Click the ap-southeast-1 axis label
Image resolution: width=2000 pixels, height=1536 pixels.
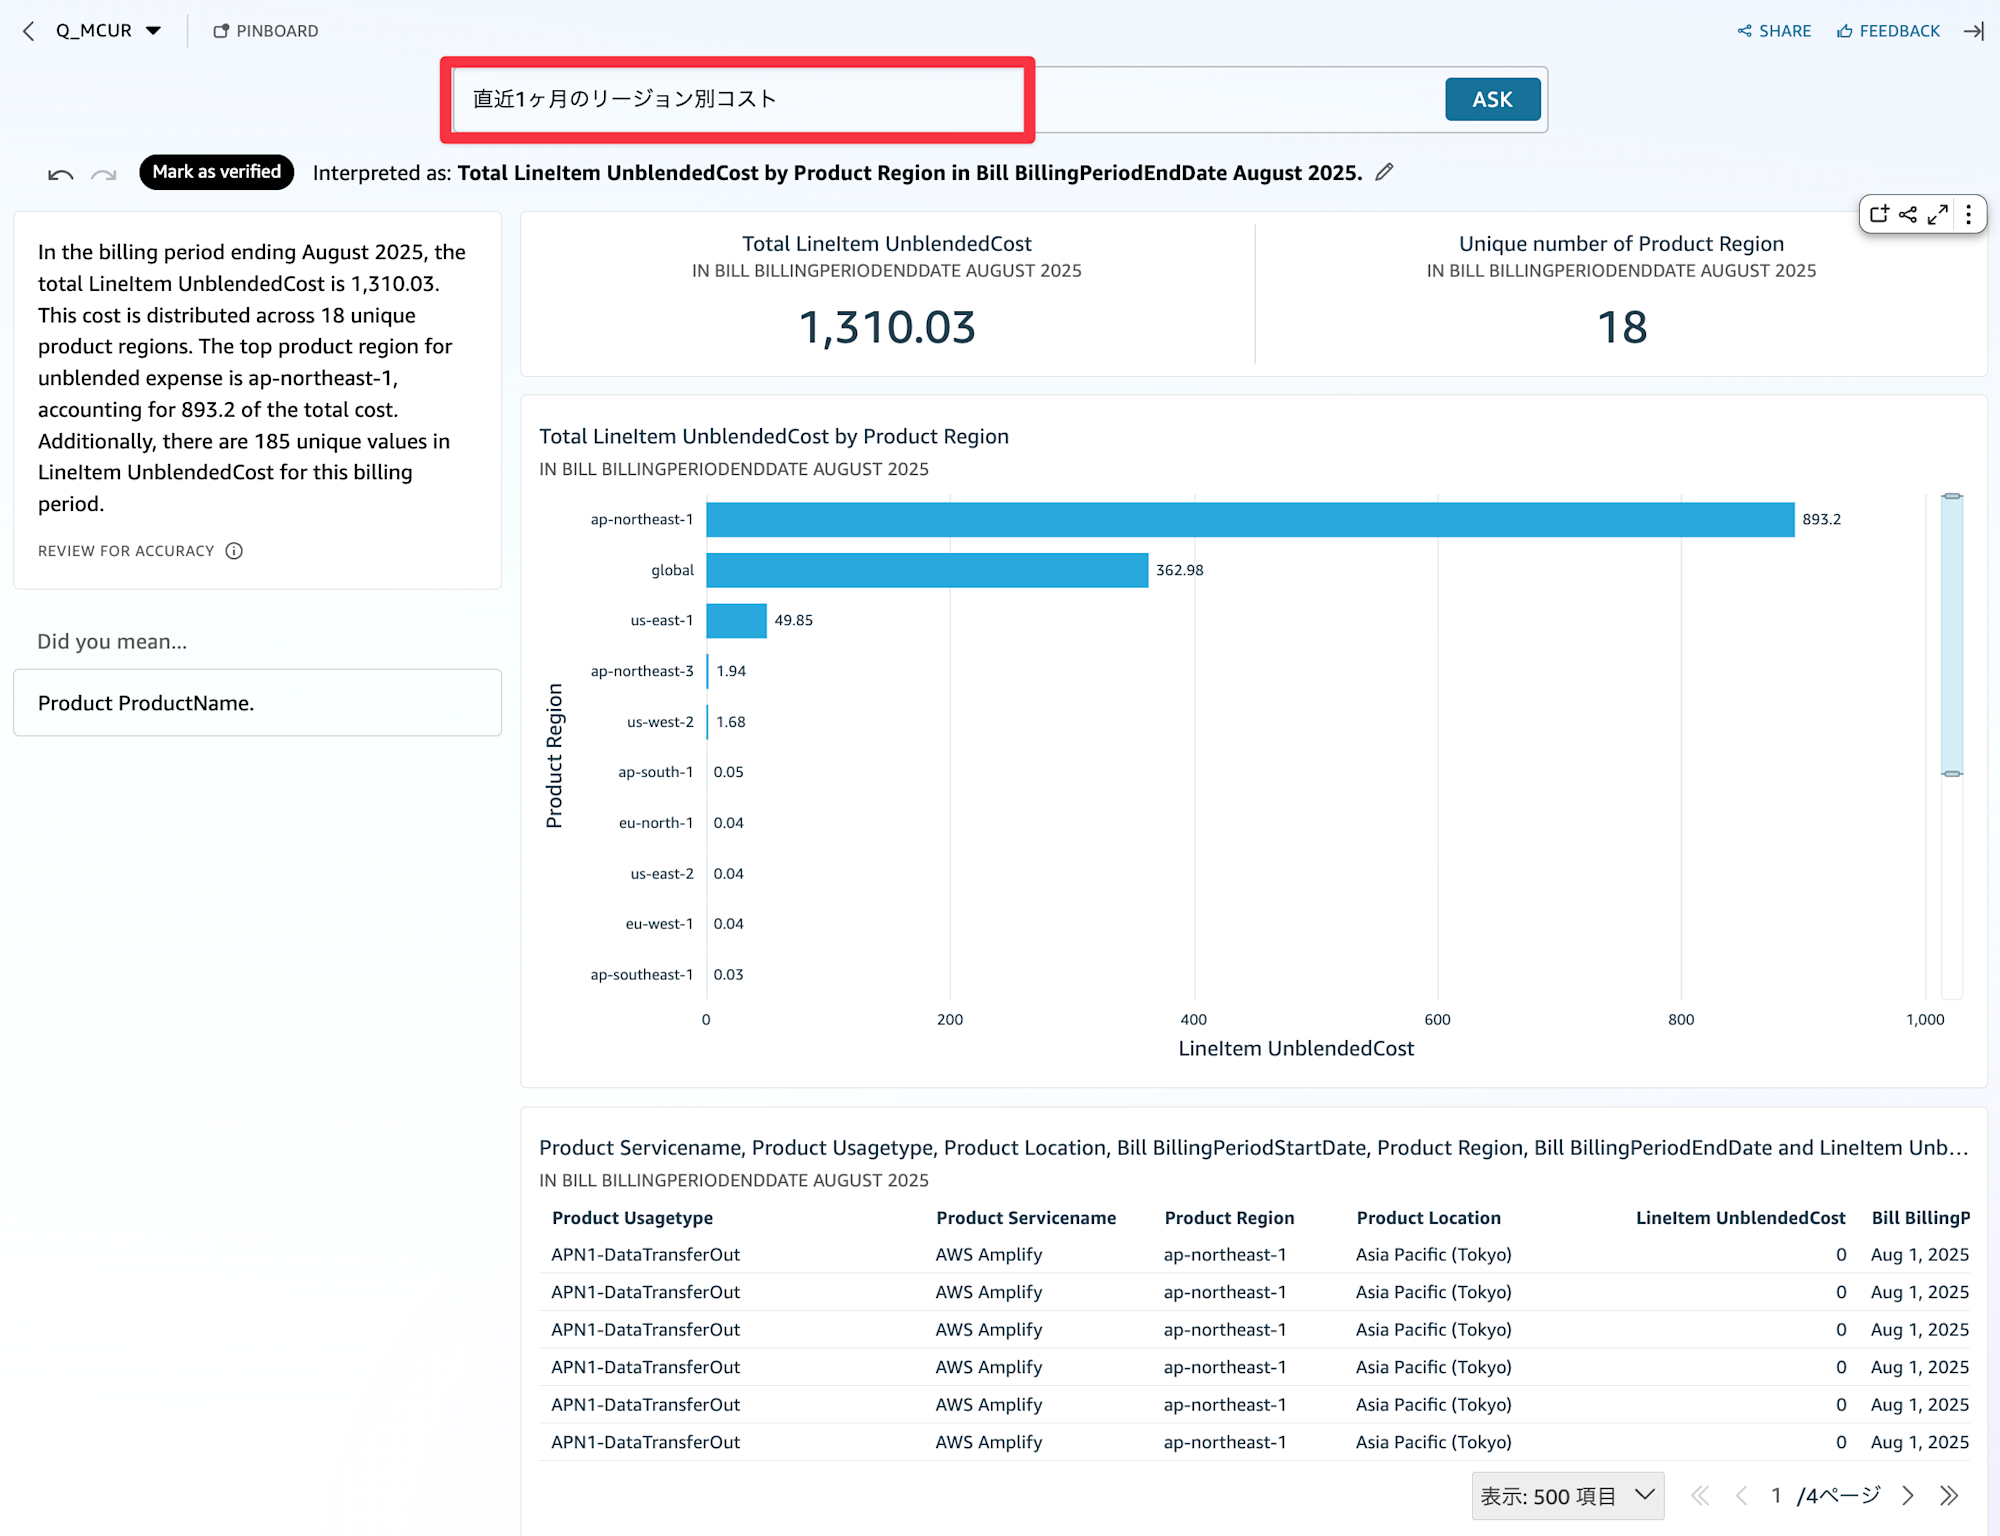pos(641,975)
